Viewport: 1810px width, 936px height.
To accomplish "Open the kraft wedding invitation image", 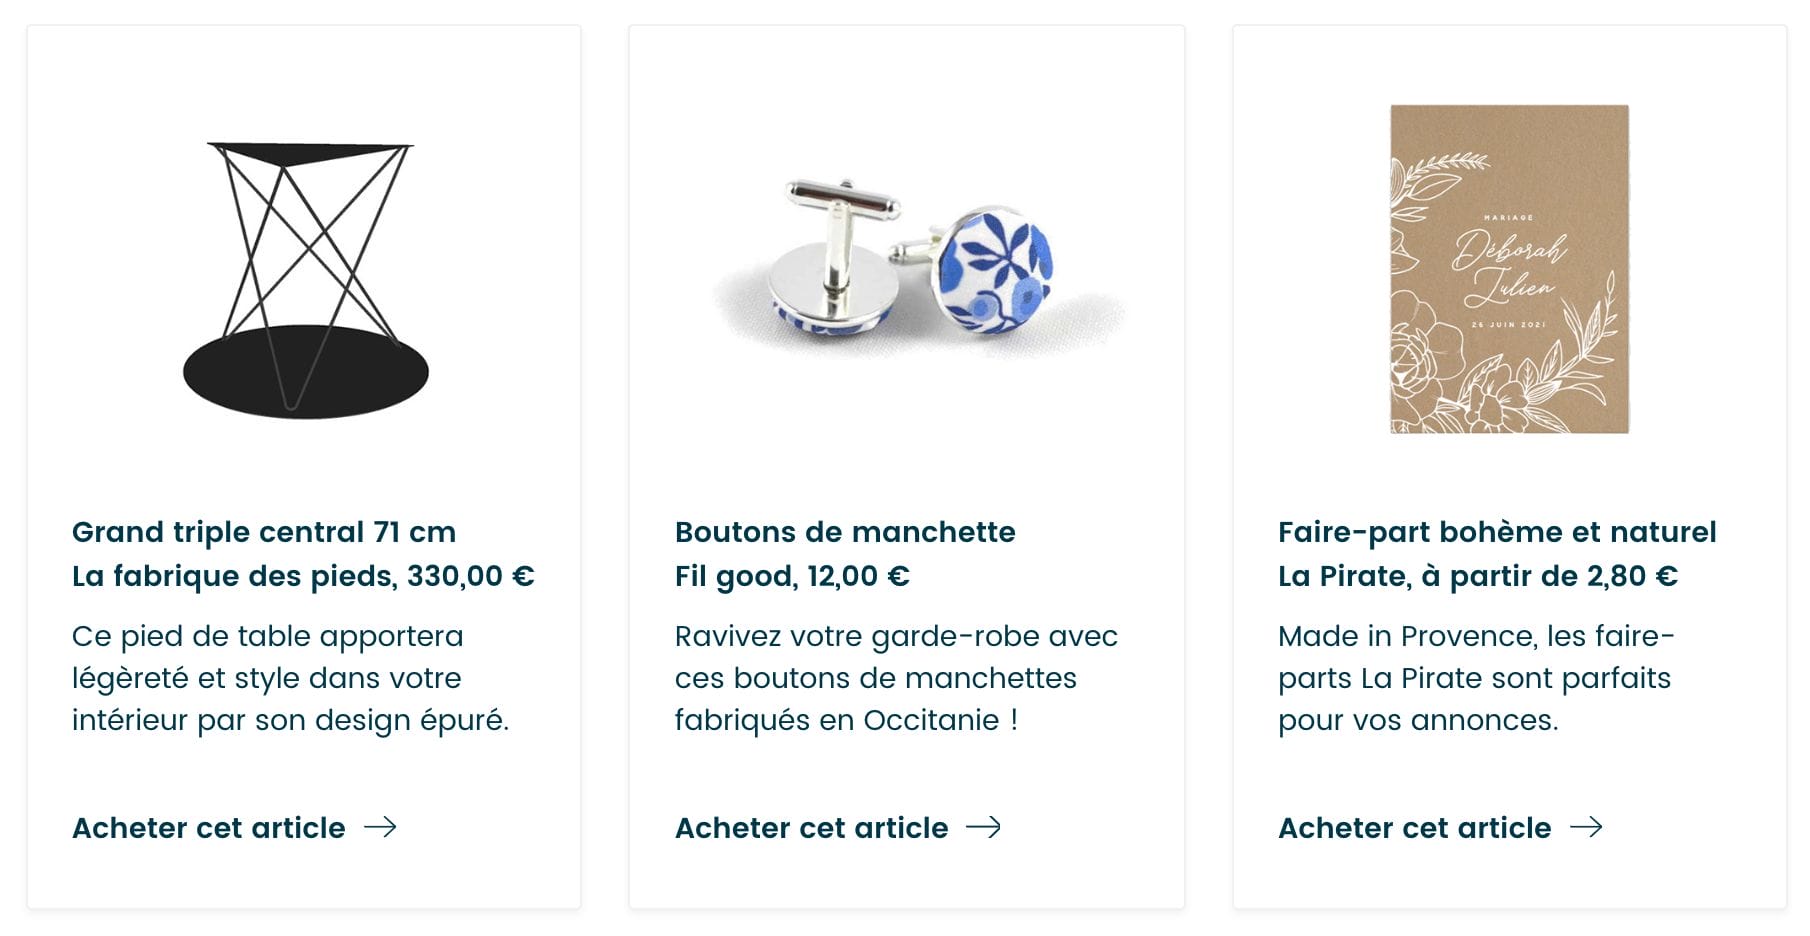I will point(1509,269).
